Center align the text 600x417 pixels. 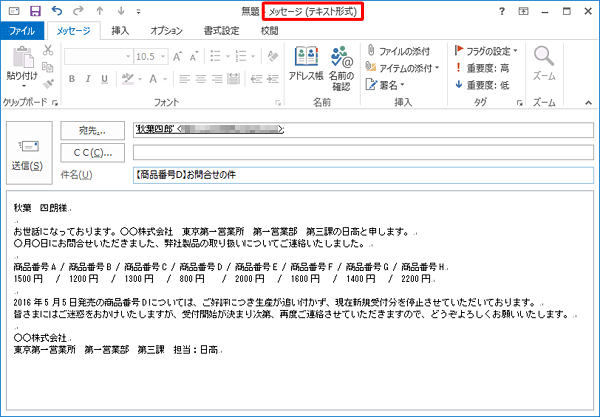tap(201, 79)
